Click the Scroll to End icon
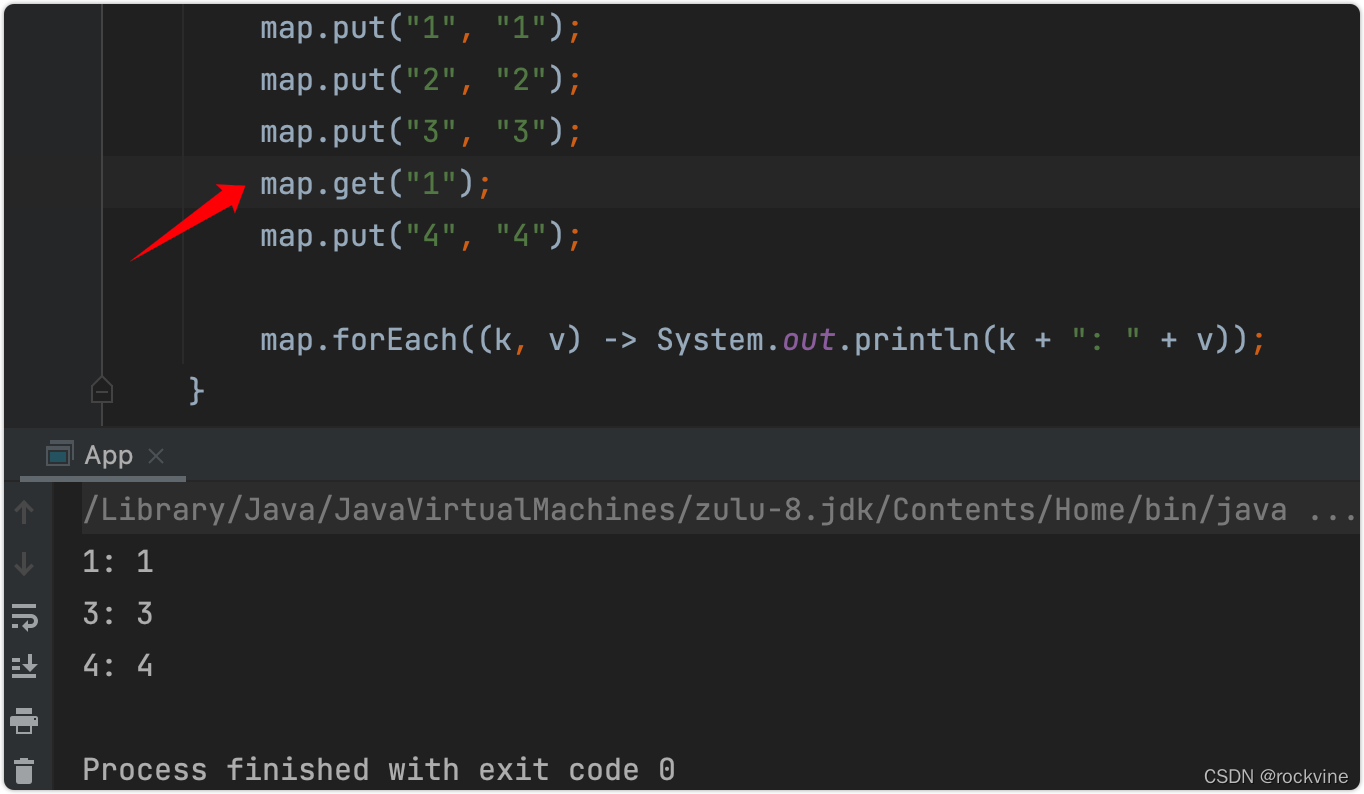Image resolution: width=1364 pixels, height=794 pixels. tap(25, 667)
